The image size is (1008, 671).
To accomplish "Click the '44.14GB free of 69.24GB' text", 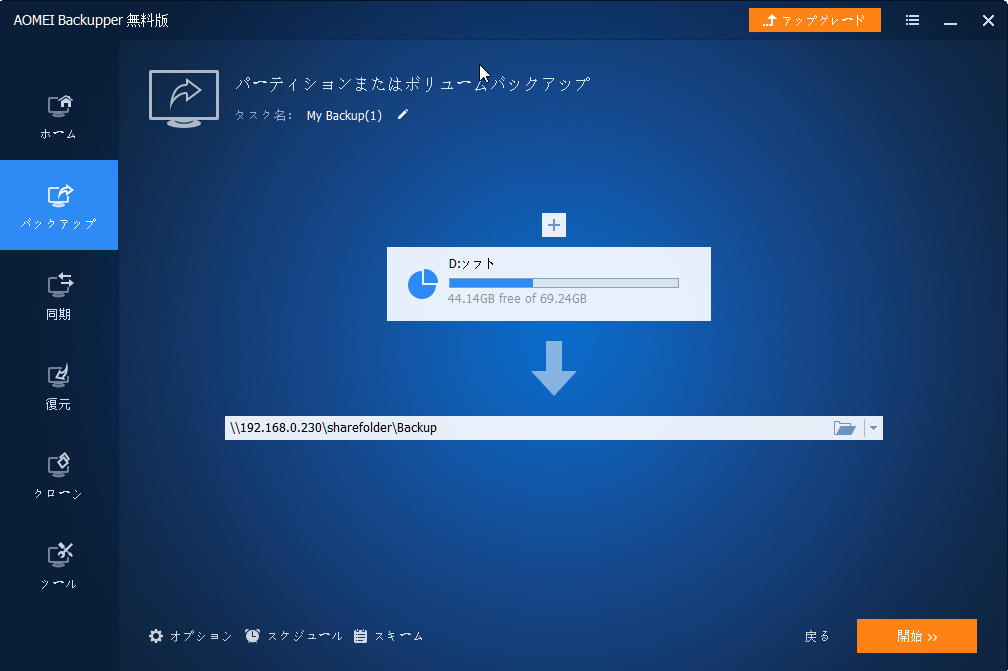I will coord(517,298).
